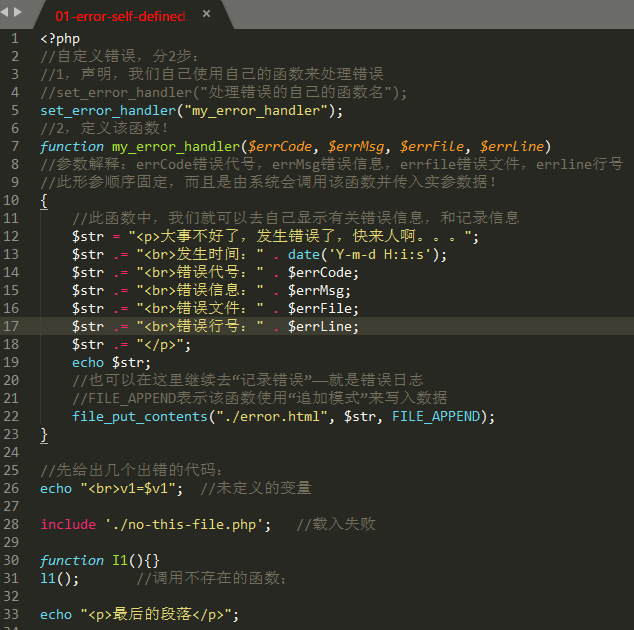634x630 pixels.
Task: Click file_put_contents function on line 22
Action: (x=139, y=417)
